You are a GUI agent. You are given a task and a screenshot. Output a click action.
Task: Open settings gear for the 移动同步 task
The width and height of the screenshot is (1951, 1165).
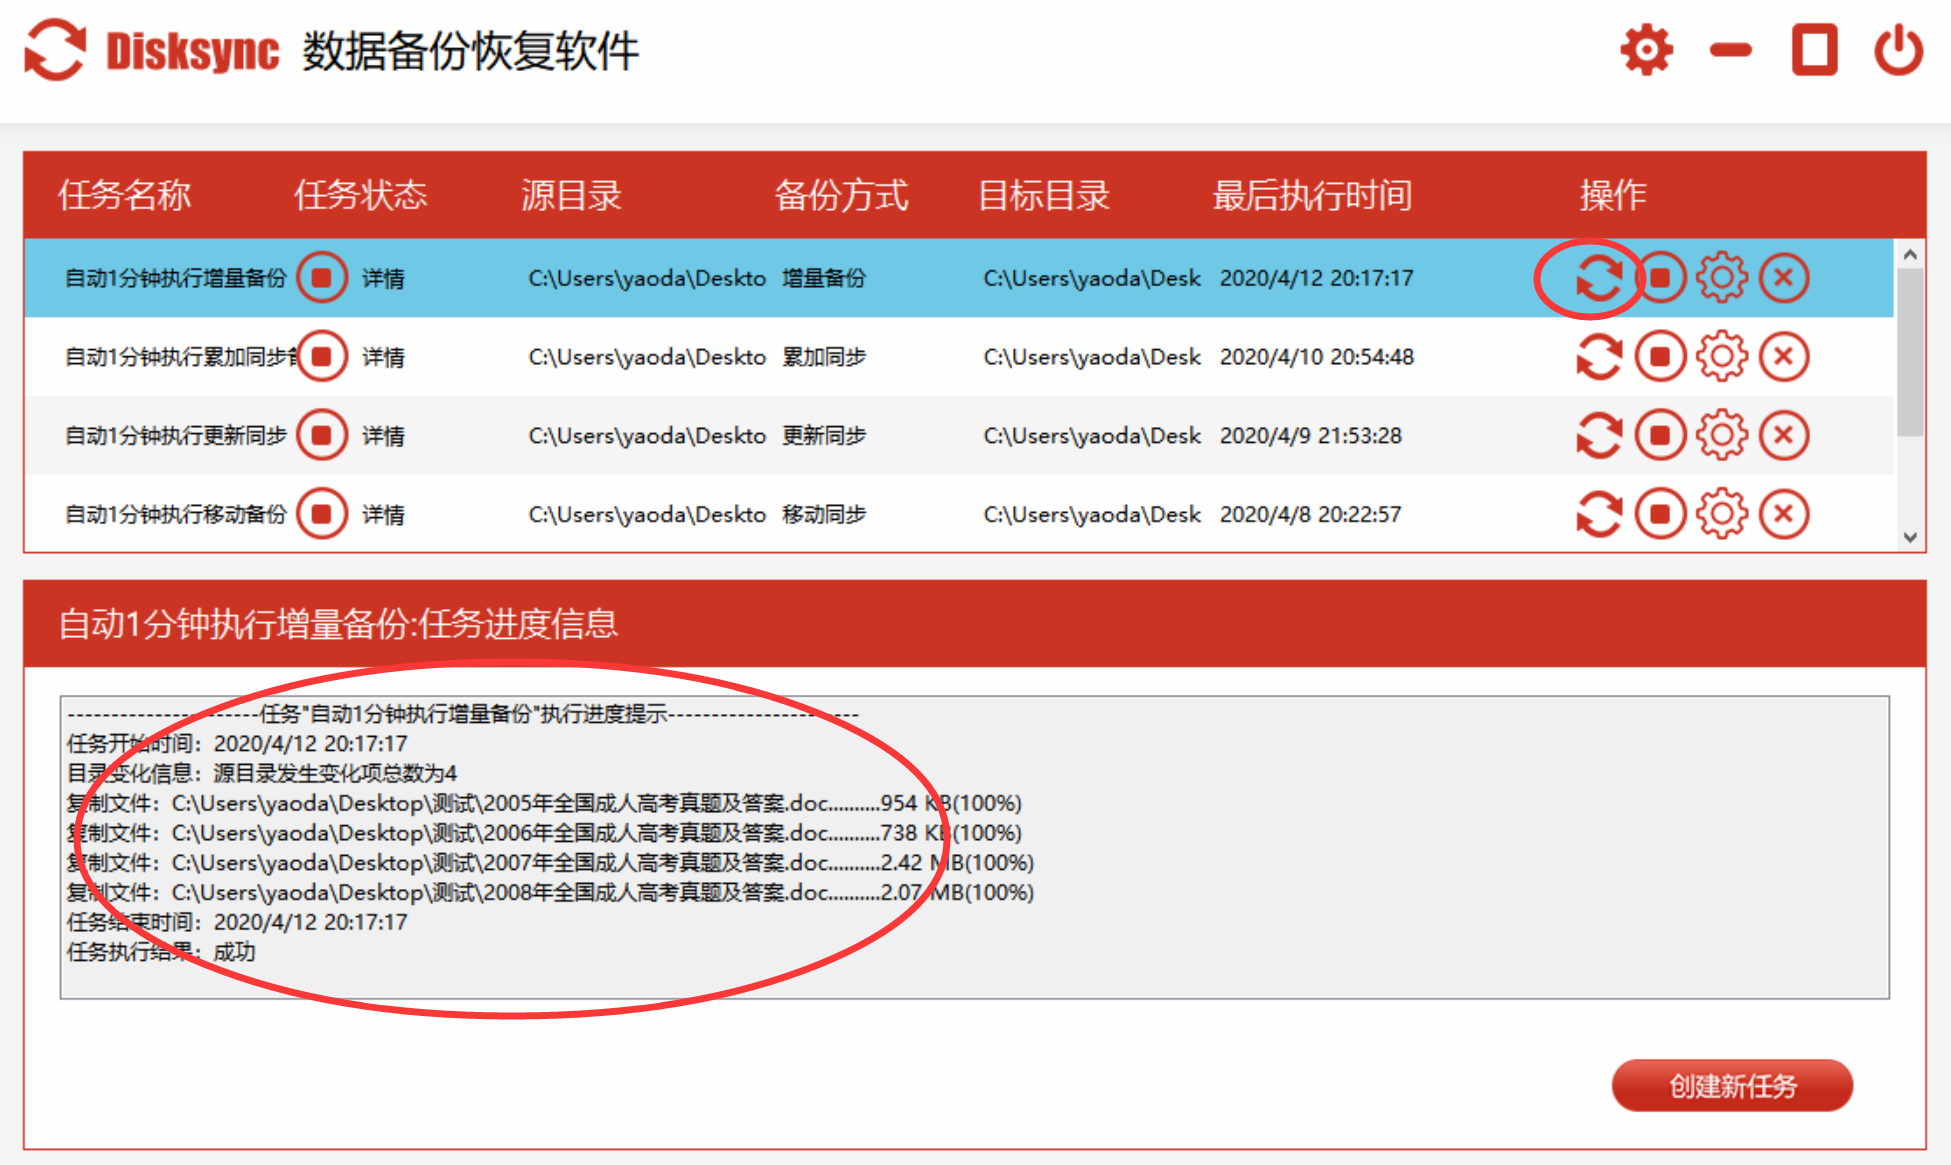(x=1722, y=515)
